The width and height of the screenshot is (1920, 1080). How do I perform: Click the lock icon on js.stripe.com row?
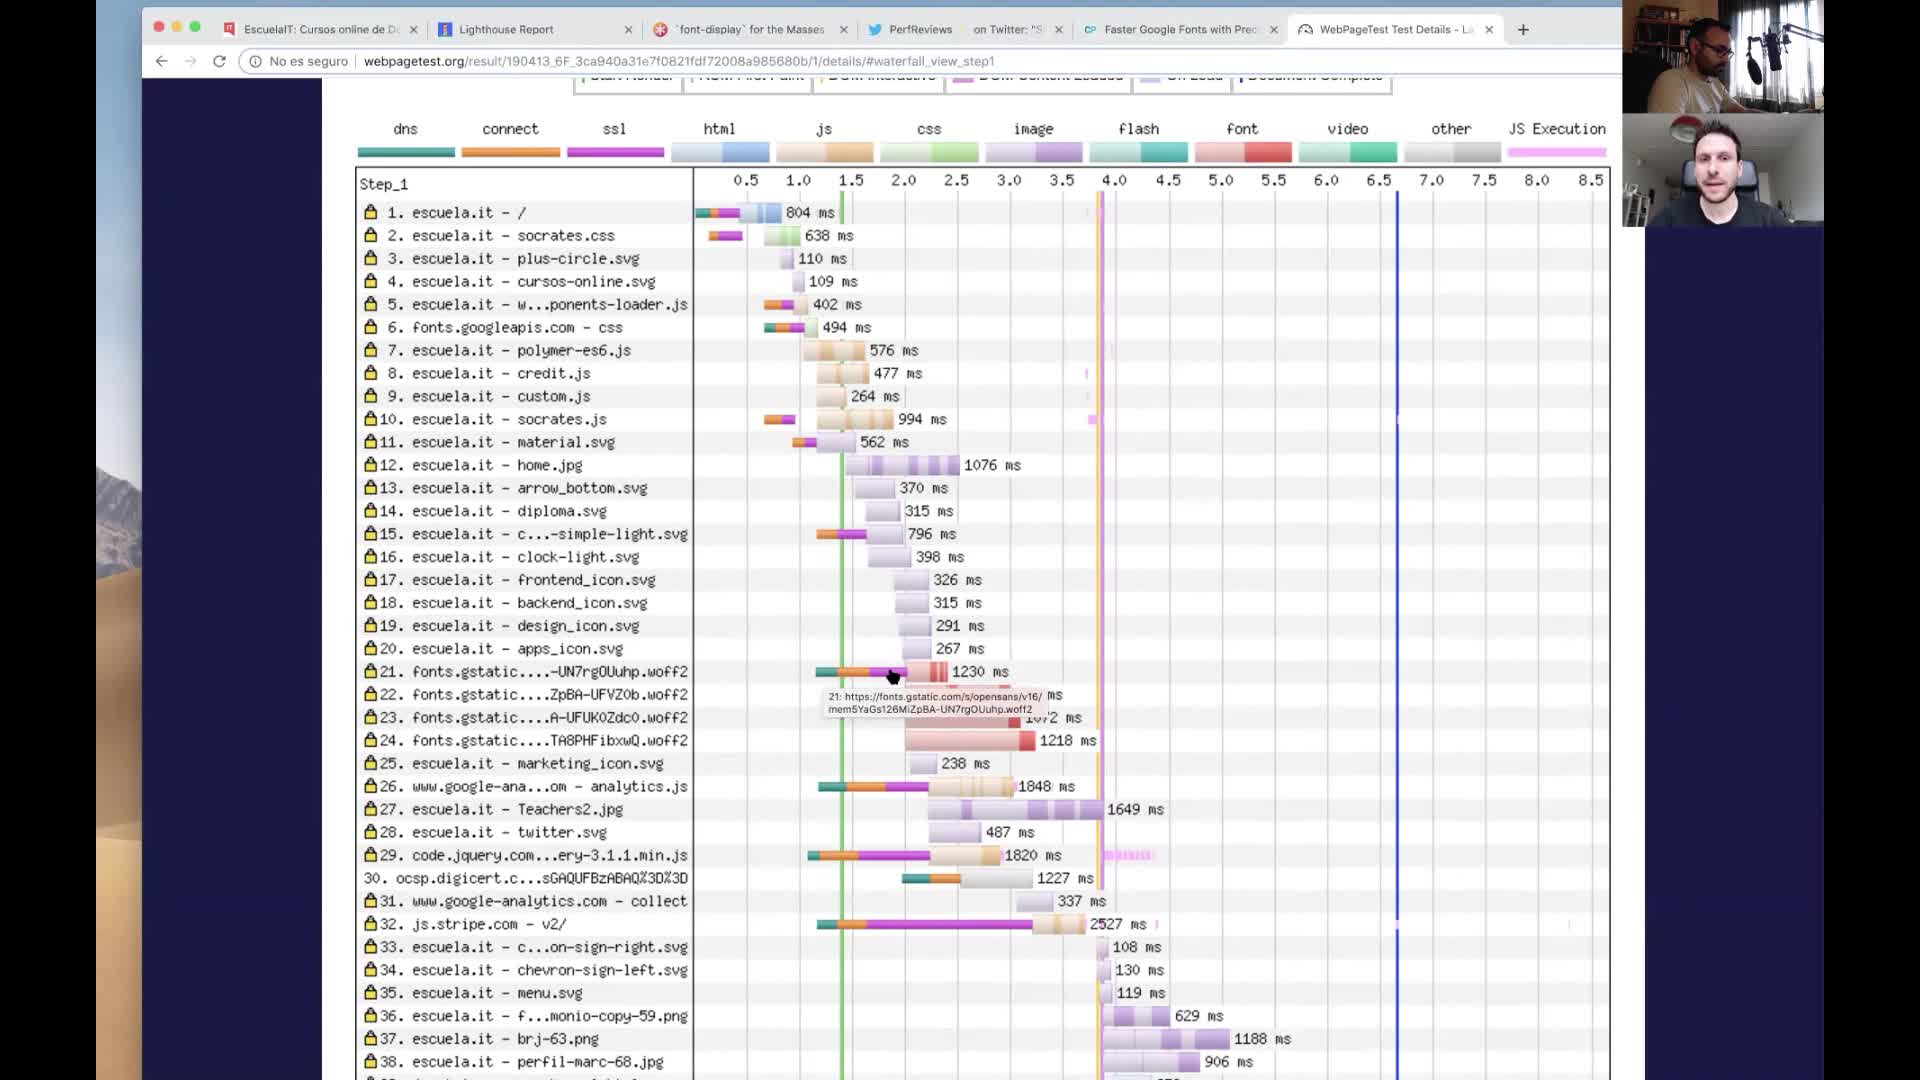[x=371, y=924]
